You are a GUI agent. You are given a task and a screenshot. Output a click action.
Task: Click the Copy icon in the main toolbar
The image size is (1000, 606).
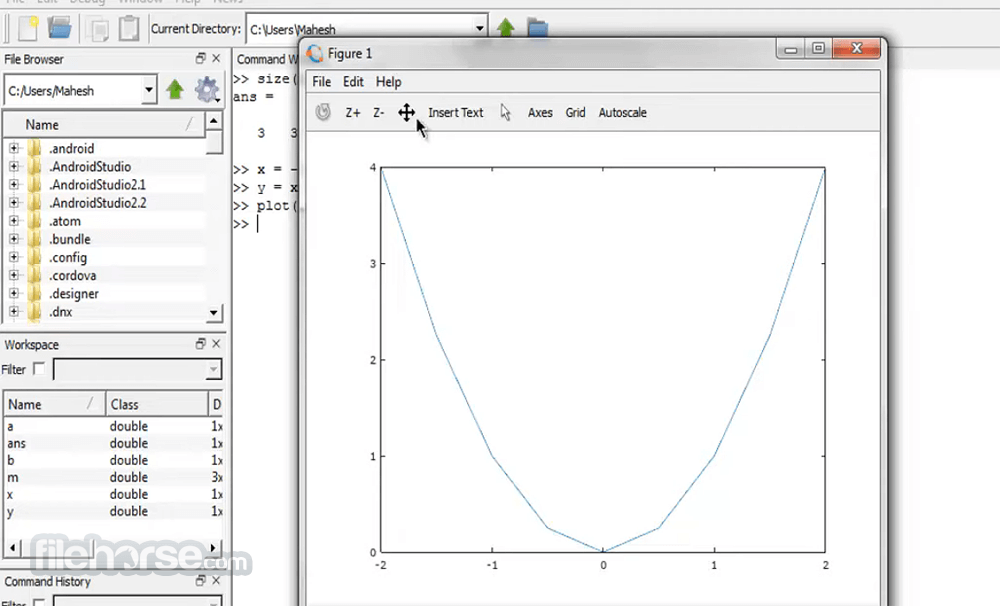pos(98,29)
